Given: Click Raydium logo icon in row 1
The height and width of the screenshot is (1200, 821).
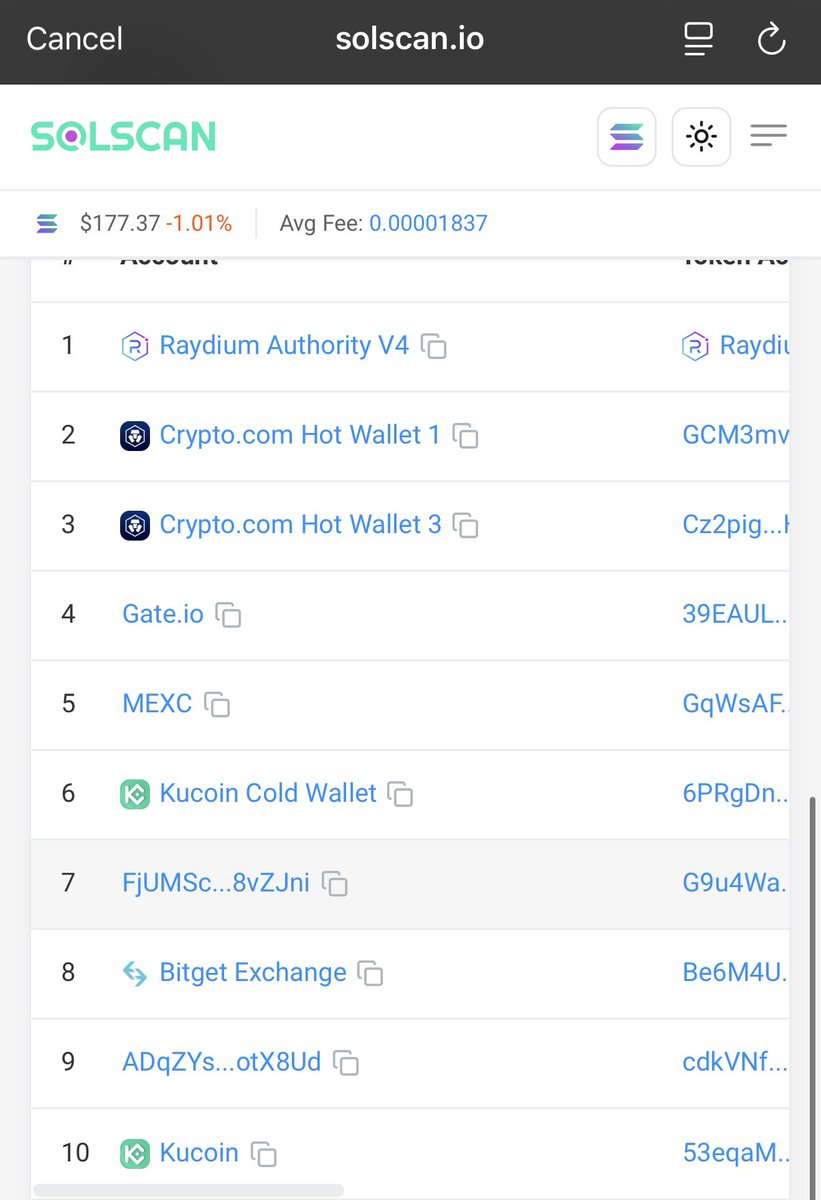Looking at the screenshot, I should (135, 346).
